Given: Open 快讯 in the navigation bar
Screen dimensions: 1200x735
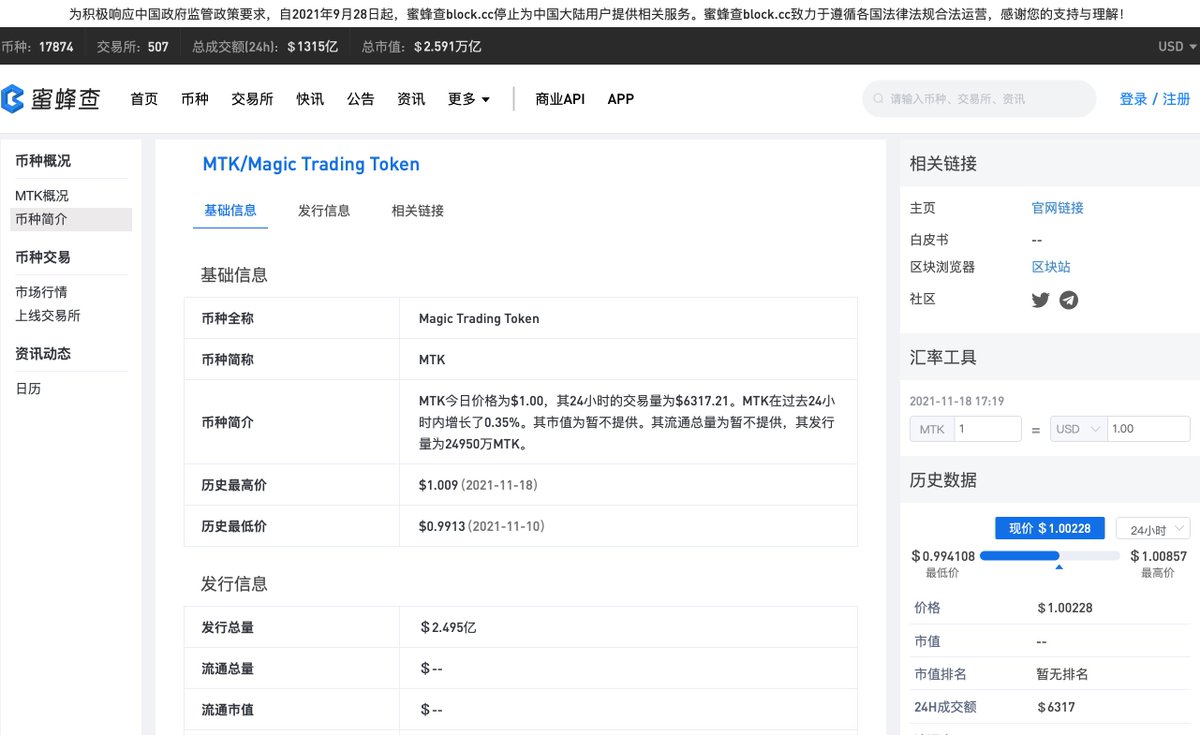Looking at the screenshot, I should tap(310, 99).
